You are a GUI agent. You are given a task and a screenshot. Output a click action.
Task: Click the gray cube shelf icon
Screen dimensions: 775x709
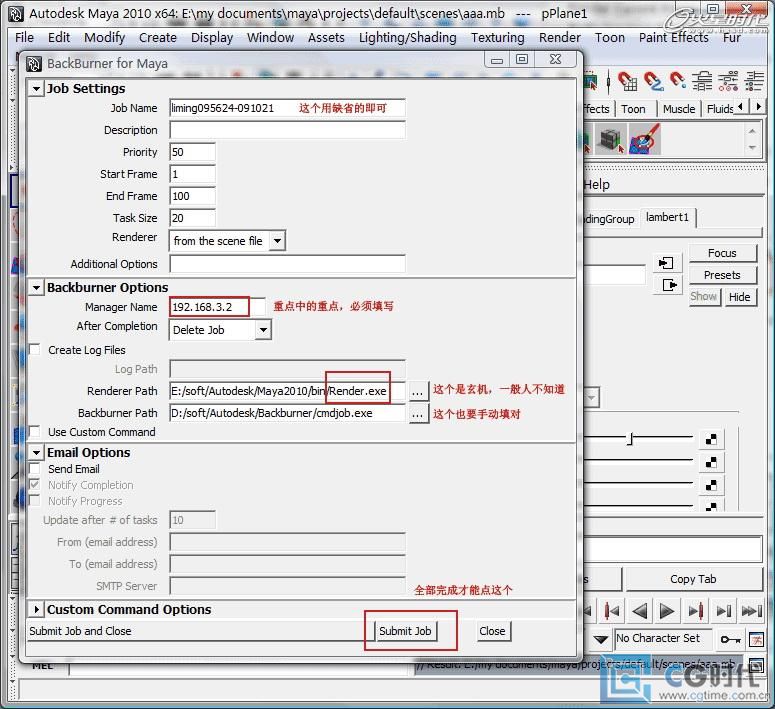tap(610, 139)
